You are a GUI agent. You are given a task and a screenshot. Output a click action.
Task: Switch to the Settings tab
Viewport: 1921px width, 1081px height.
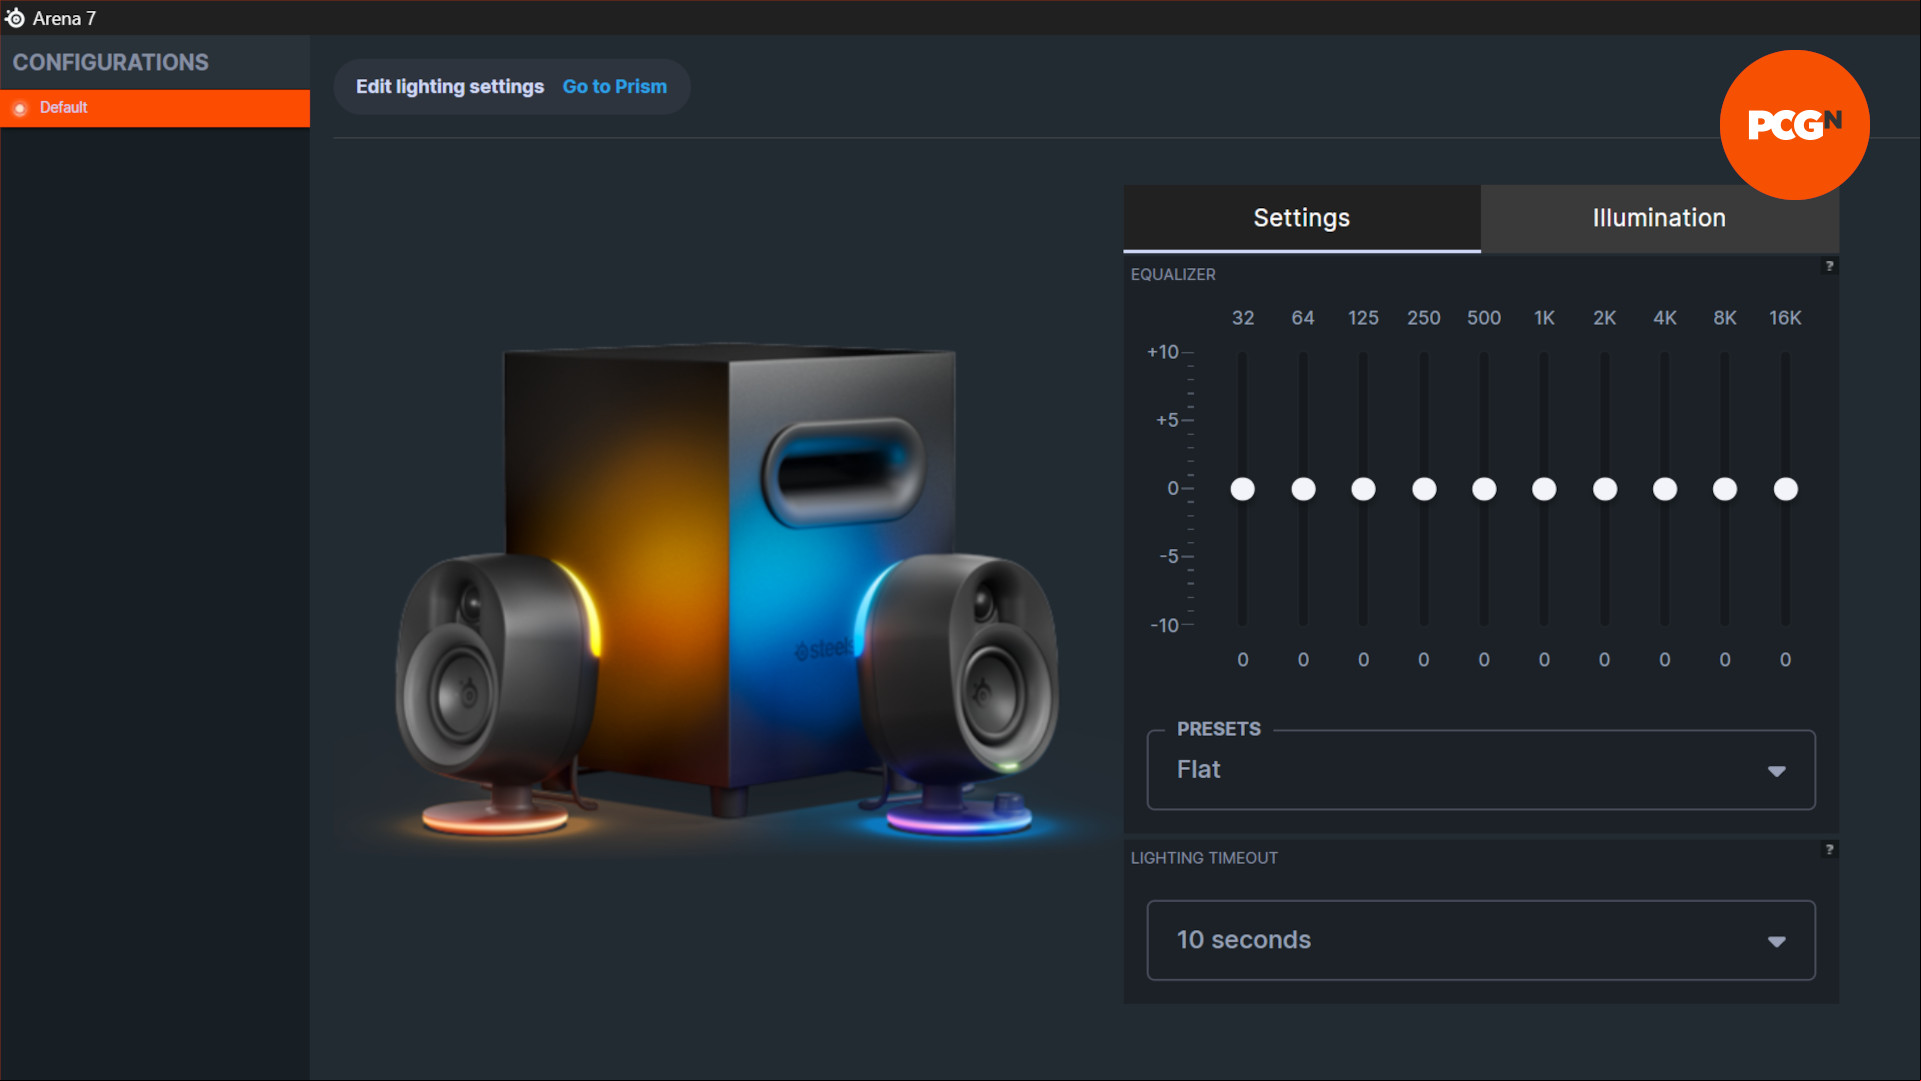click(x=1302, y=218)
